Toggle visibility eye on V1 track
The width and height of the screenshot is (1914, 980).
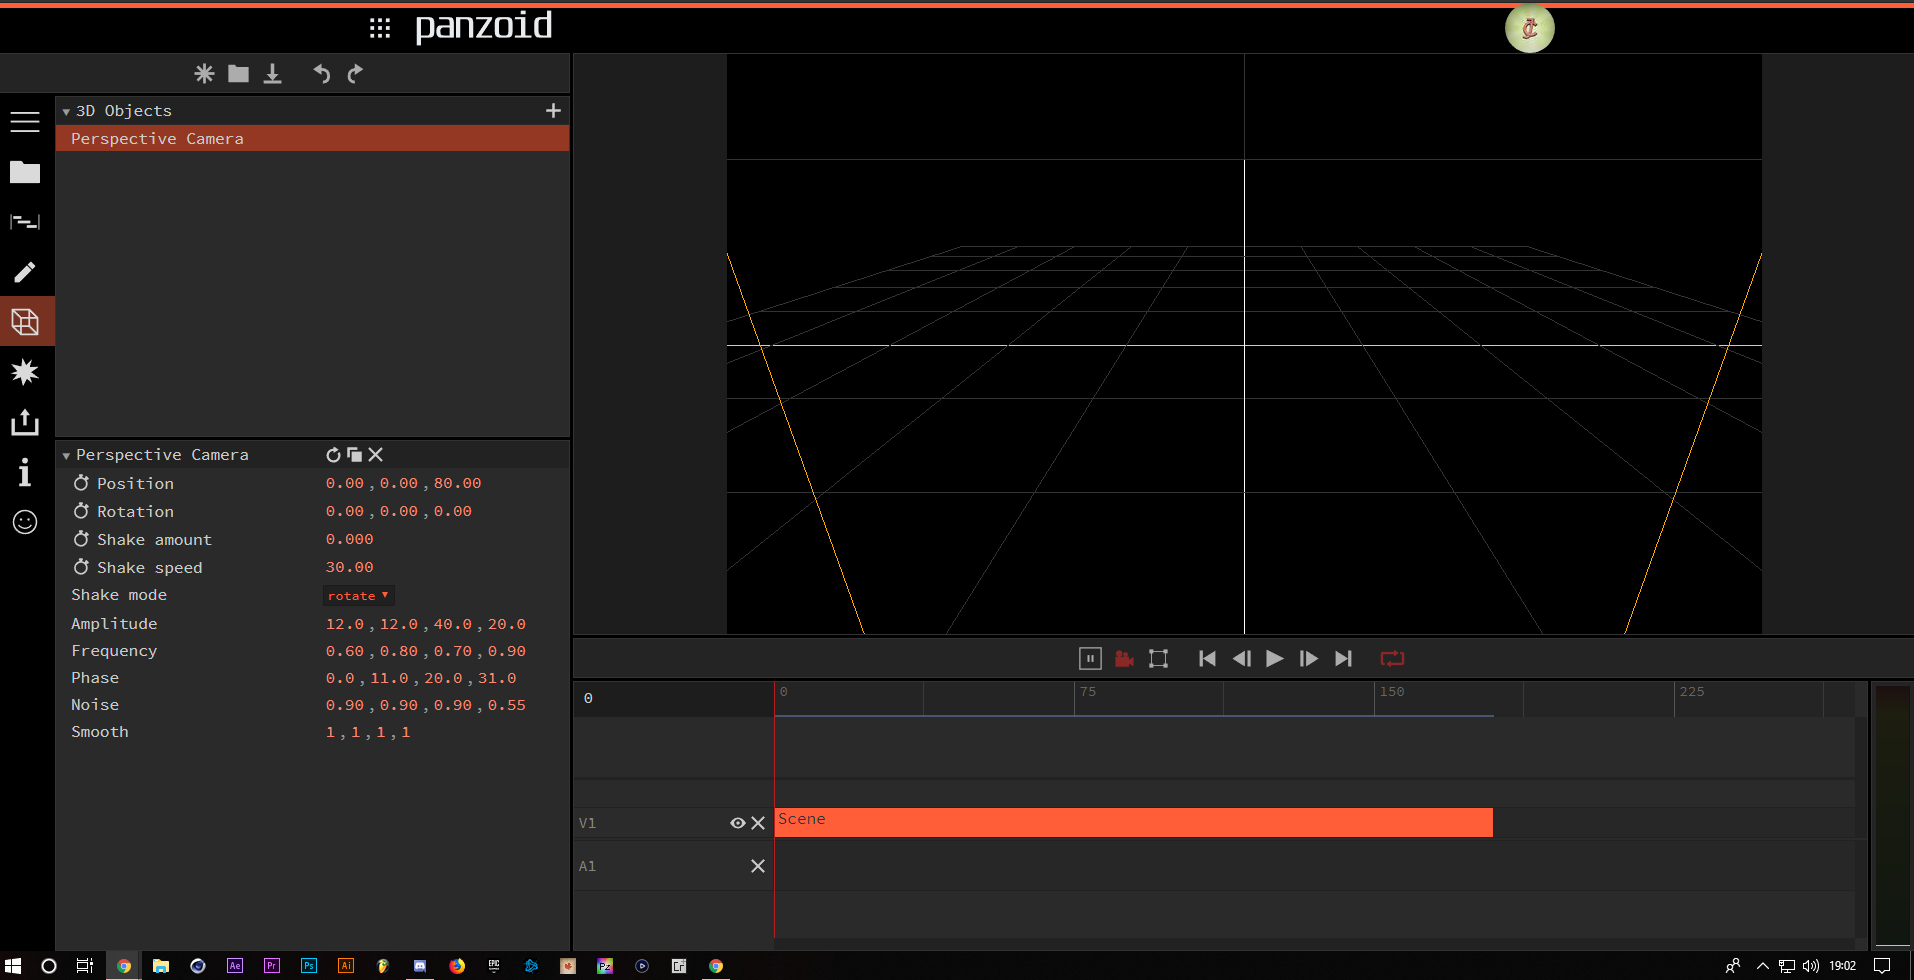click(x=737, y=823)
